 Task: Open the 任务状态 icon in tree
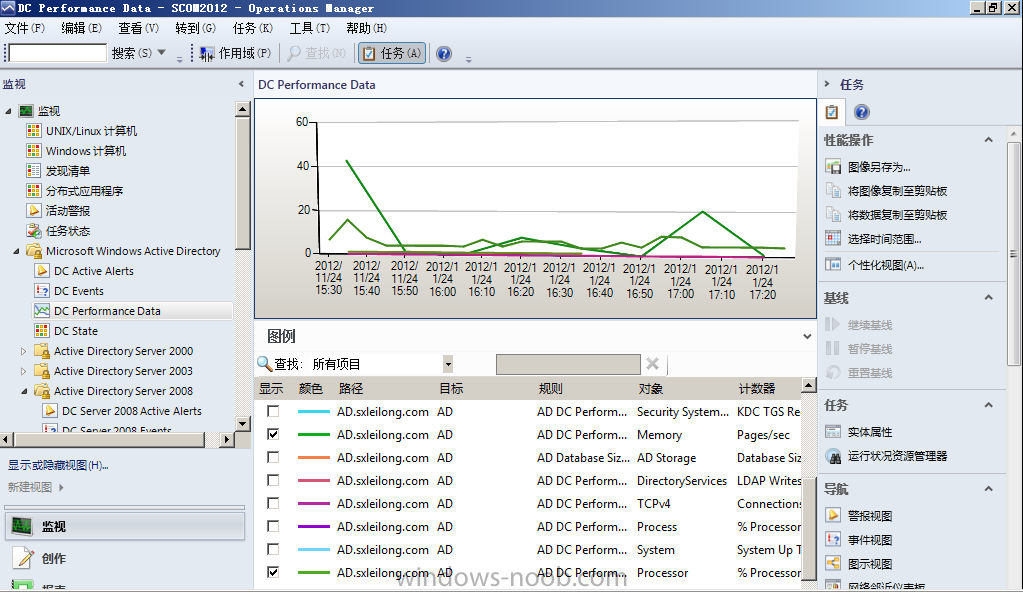click(x=34, y=230)
